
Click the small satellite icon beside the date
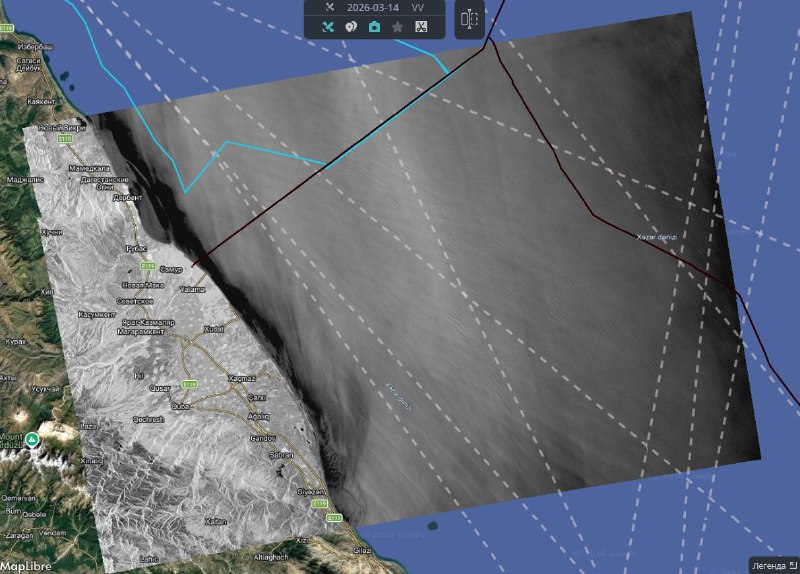point(327,7)
